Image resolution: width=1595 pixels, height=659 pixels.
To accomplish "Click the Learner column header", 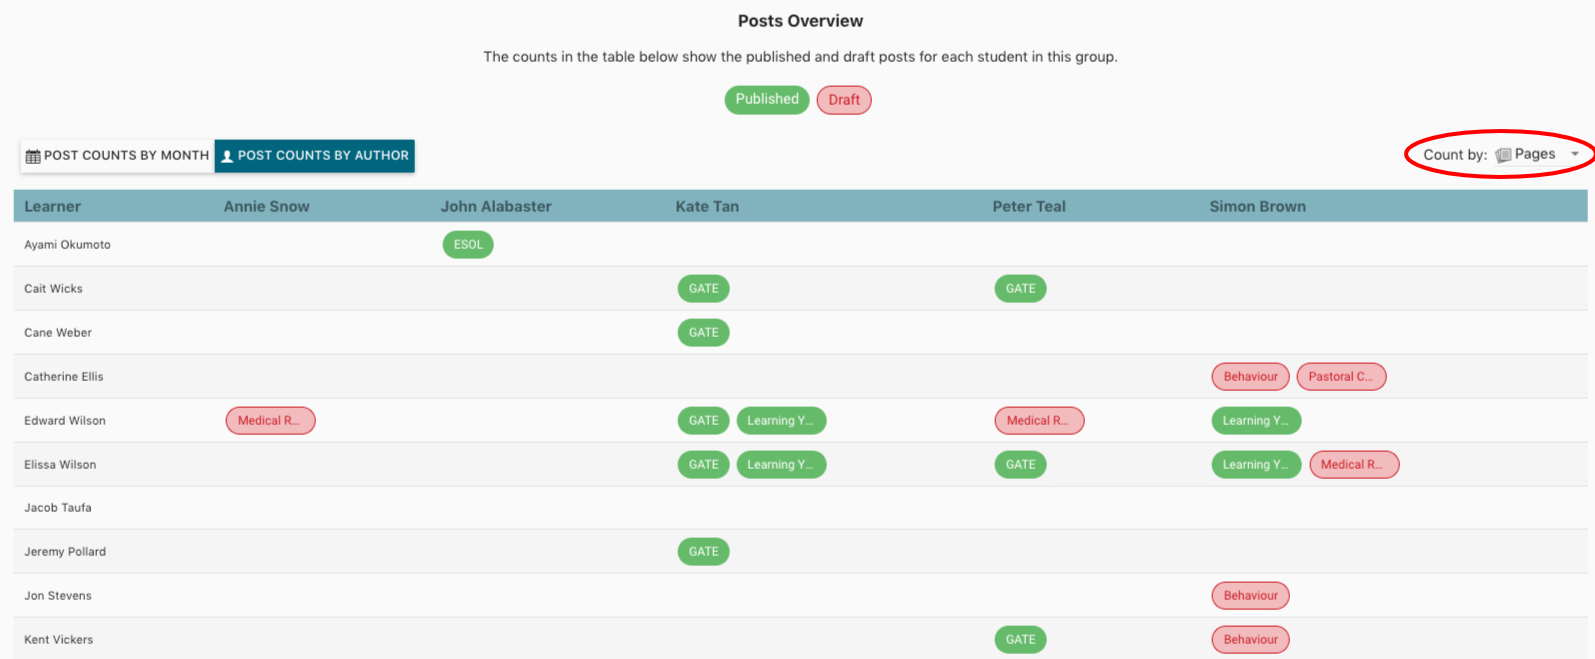I will [x=52, y=207].
